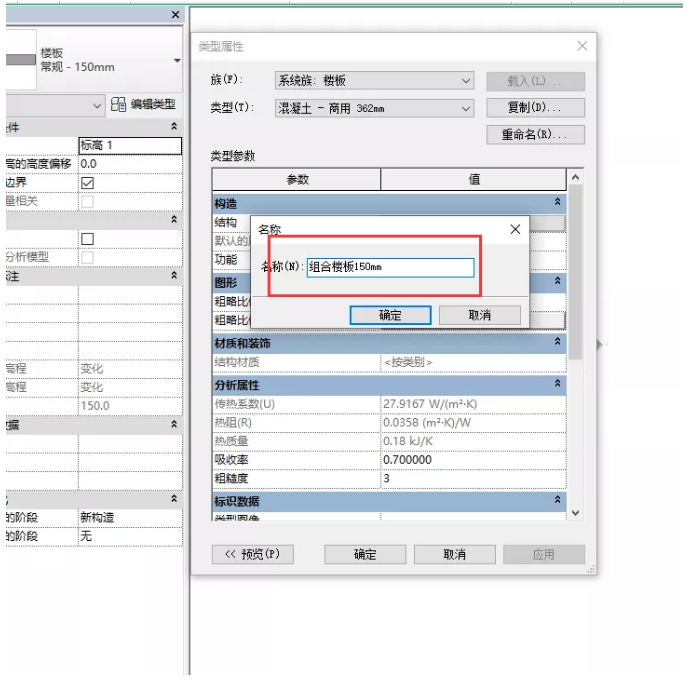Image resolution: width=693 pixels, height=683 pixels.
Task: Click the 值 column header
Action: pyautogui.click(x=473, y=179)
